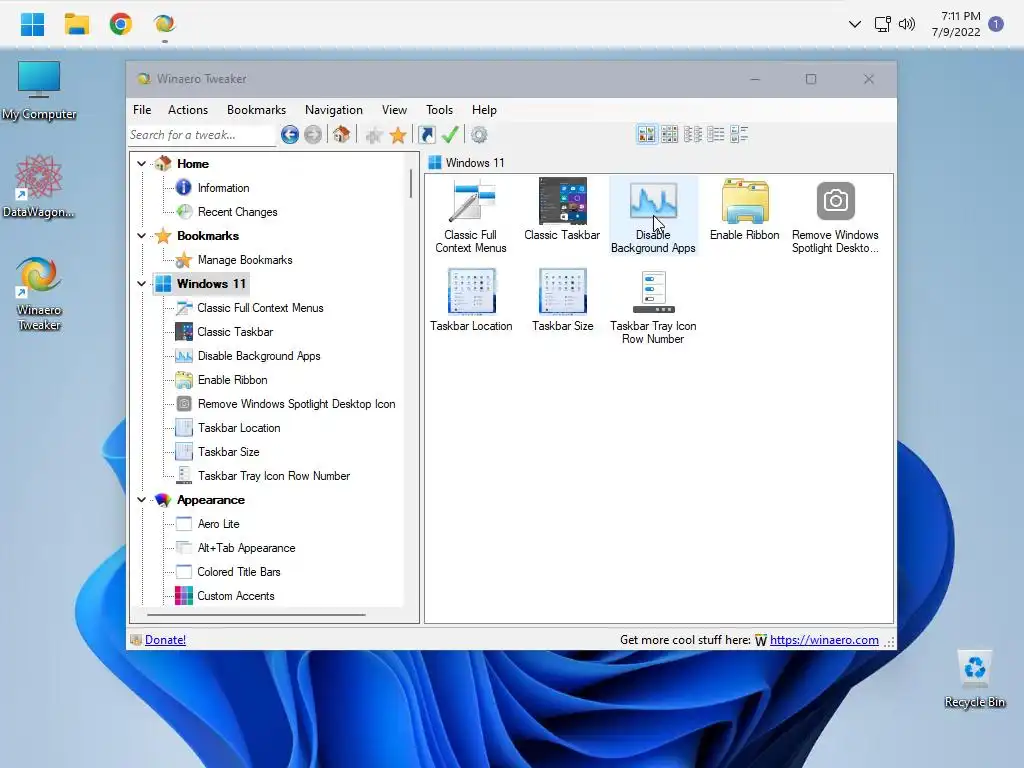1024x768 pixels.
Task: Open the Actions menu
Action: pos(187,110)
